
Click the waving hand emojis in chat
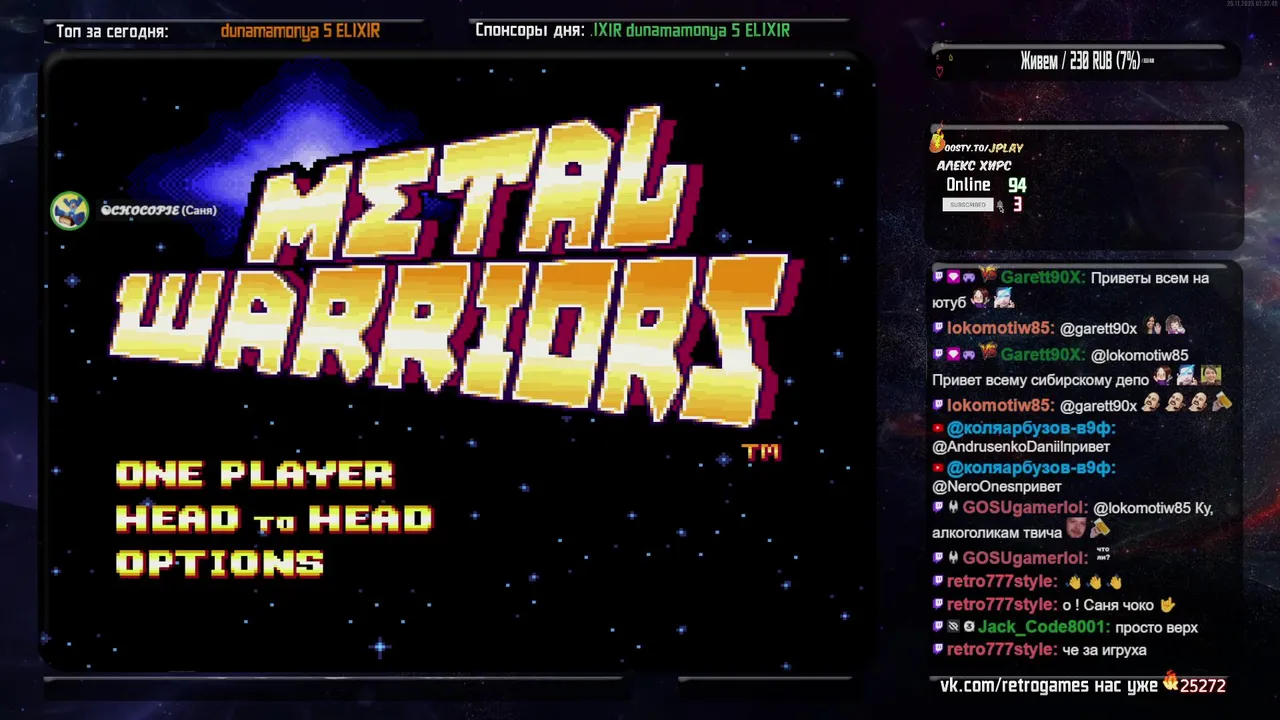(1095, 583)
